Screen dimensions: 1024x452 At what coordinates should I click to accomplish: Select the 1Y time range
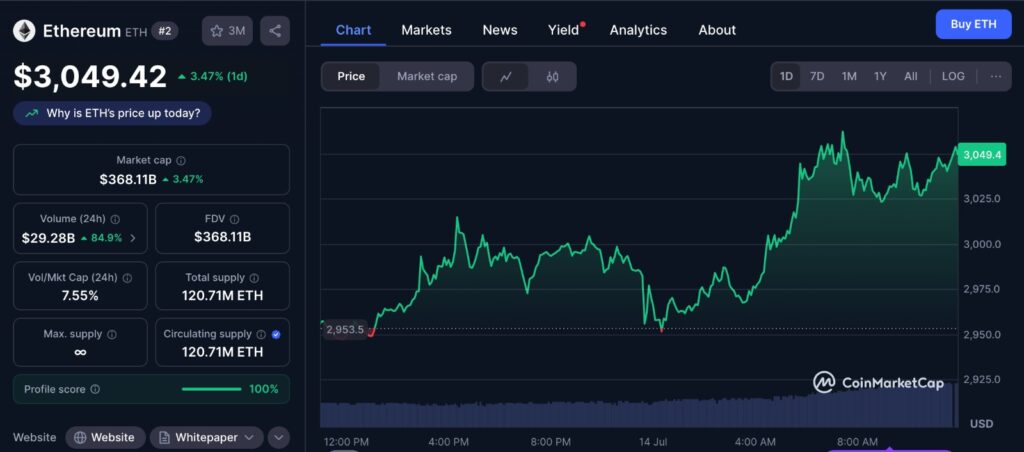click(x=880, y=76)
